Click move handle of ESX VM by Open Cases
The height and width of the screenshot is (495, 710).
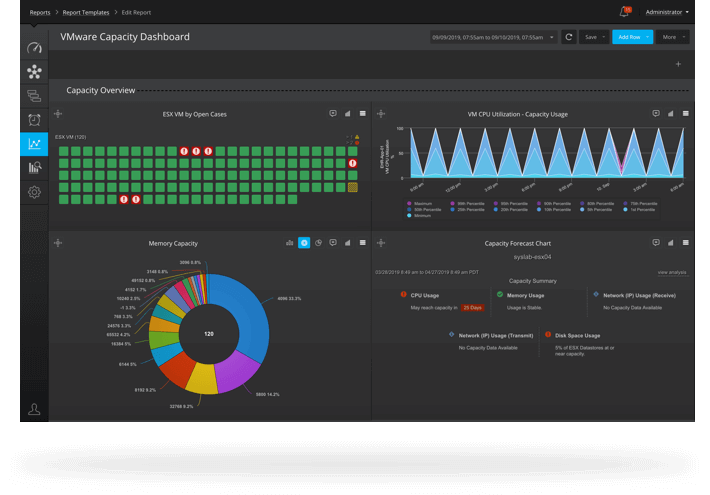click(x=58, y=114)
